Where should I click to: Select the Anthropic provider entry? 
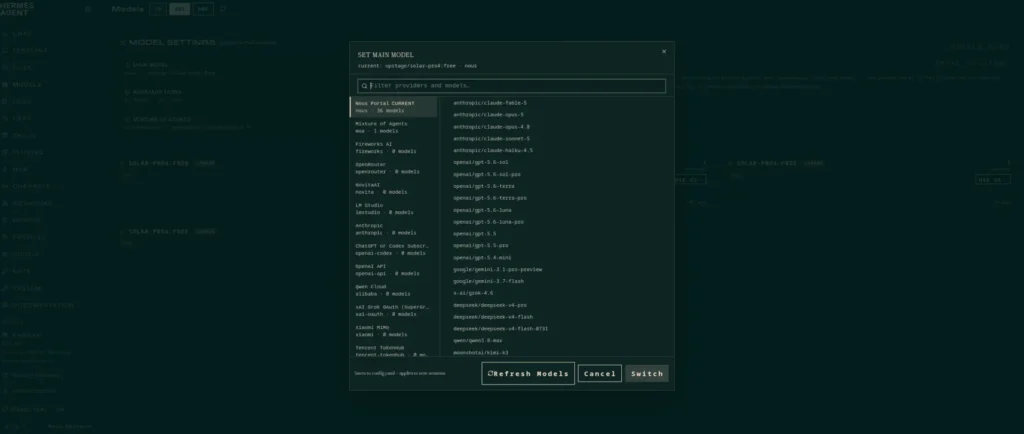click(393, 229)
